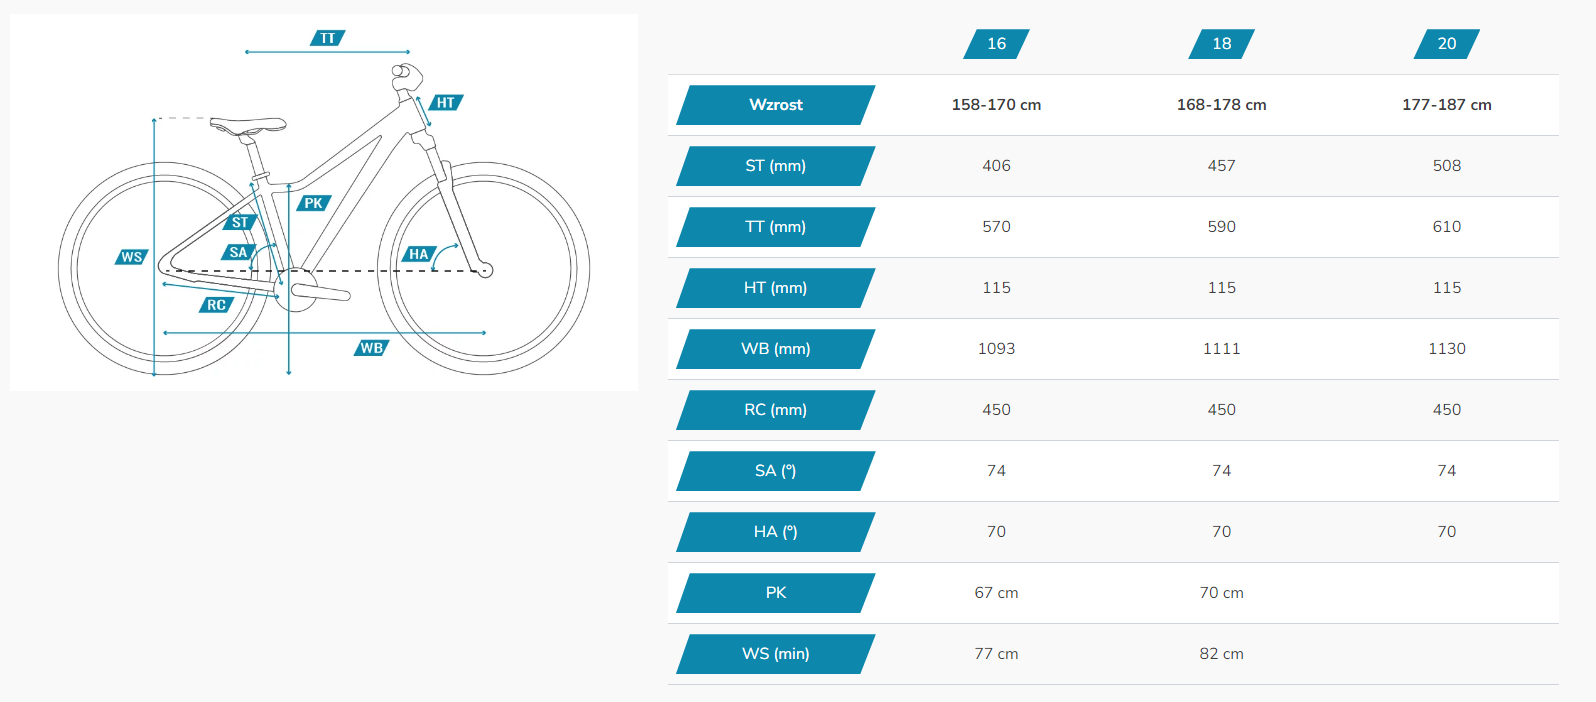1596x702 pixels.
Task: Click the PK badge on the bike frame
Action: coord(314,203)
